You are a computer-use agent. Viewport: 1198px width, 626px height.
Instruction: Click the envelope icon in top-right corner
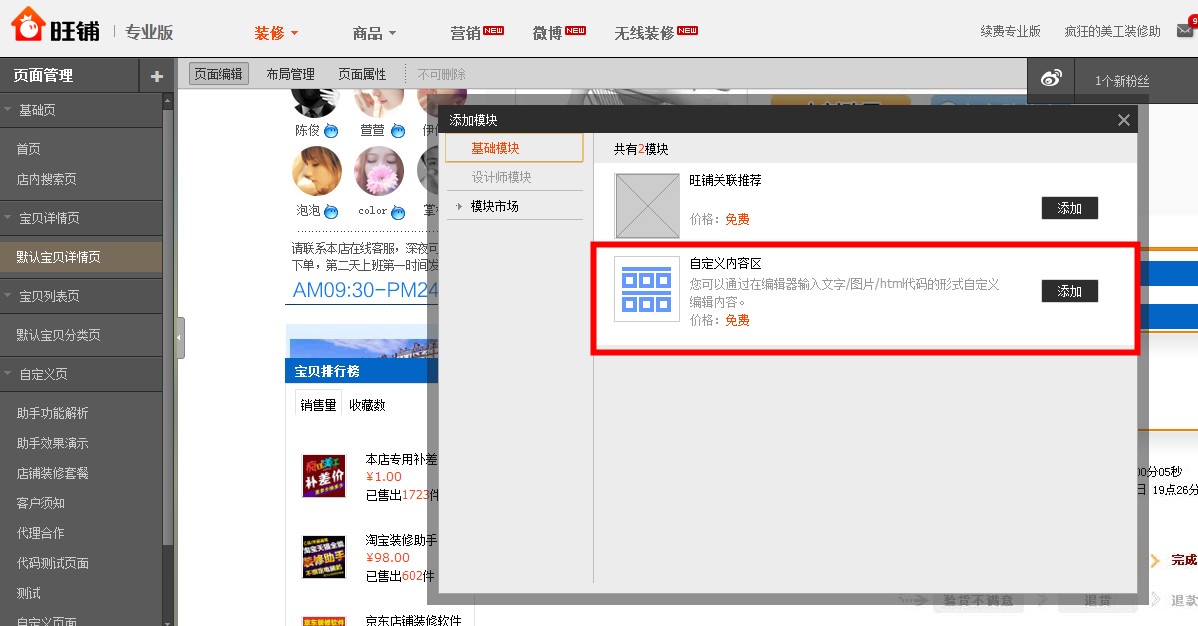click(1184, 30)
